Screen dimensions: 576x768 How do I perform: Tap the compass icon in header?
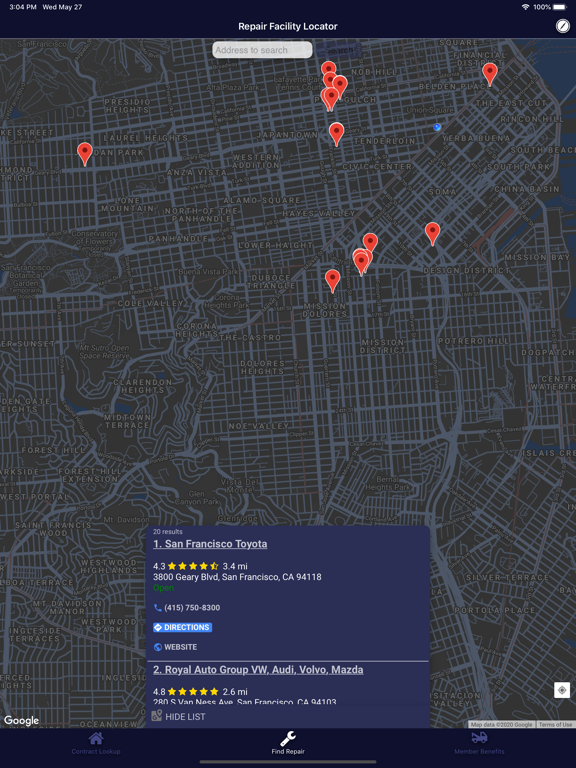[563, 26]
